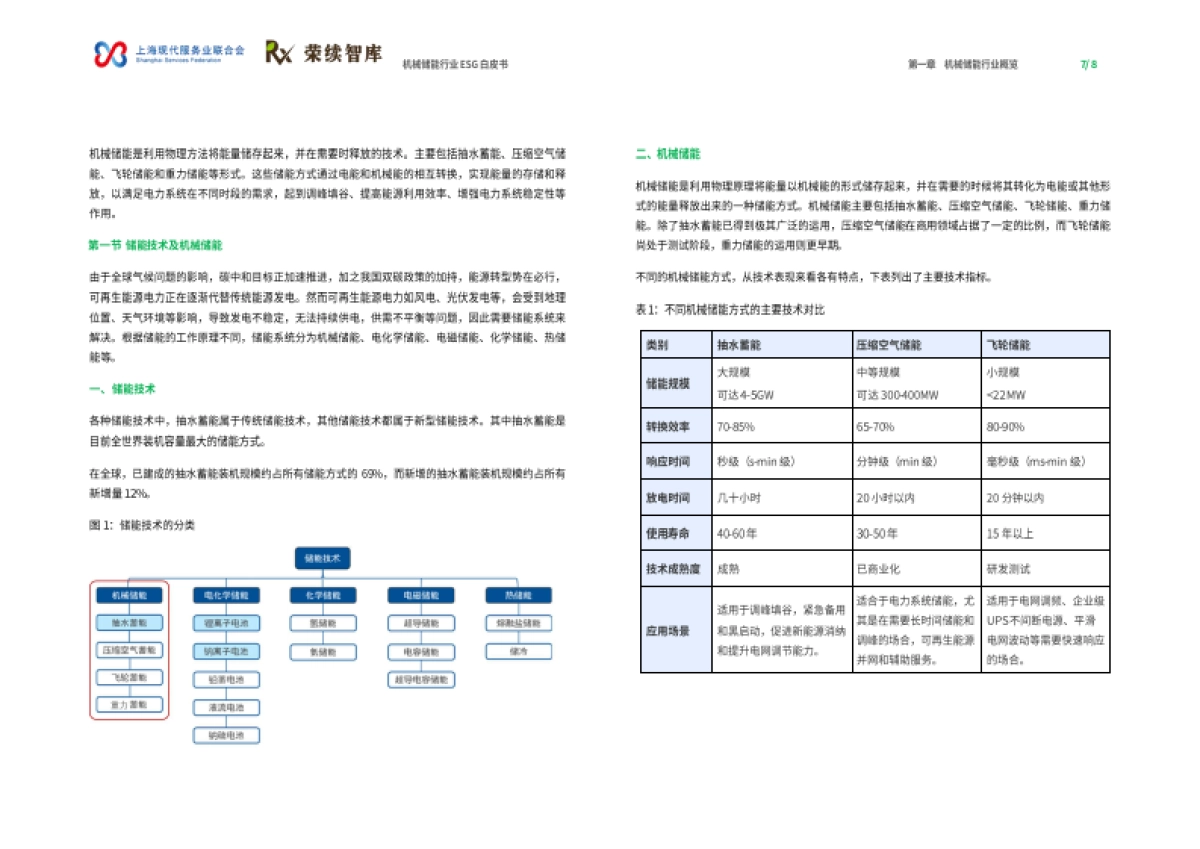Expand the 飞轮蓄能 node under 机械储能
The image size is (1200, 849).
click(128, 679)
